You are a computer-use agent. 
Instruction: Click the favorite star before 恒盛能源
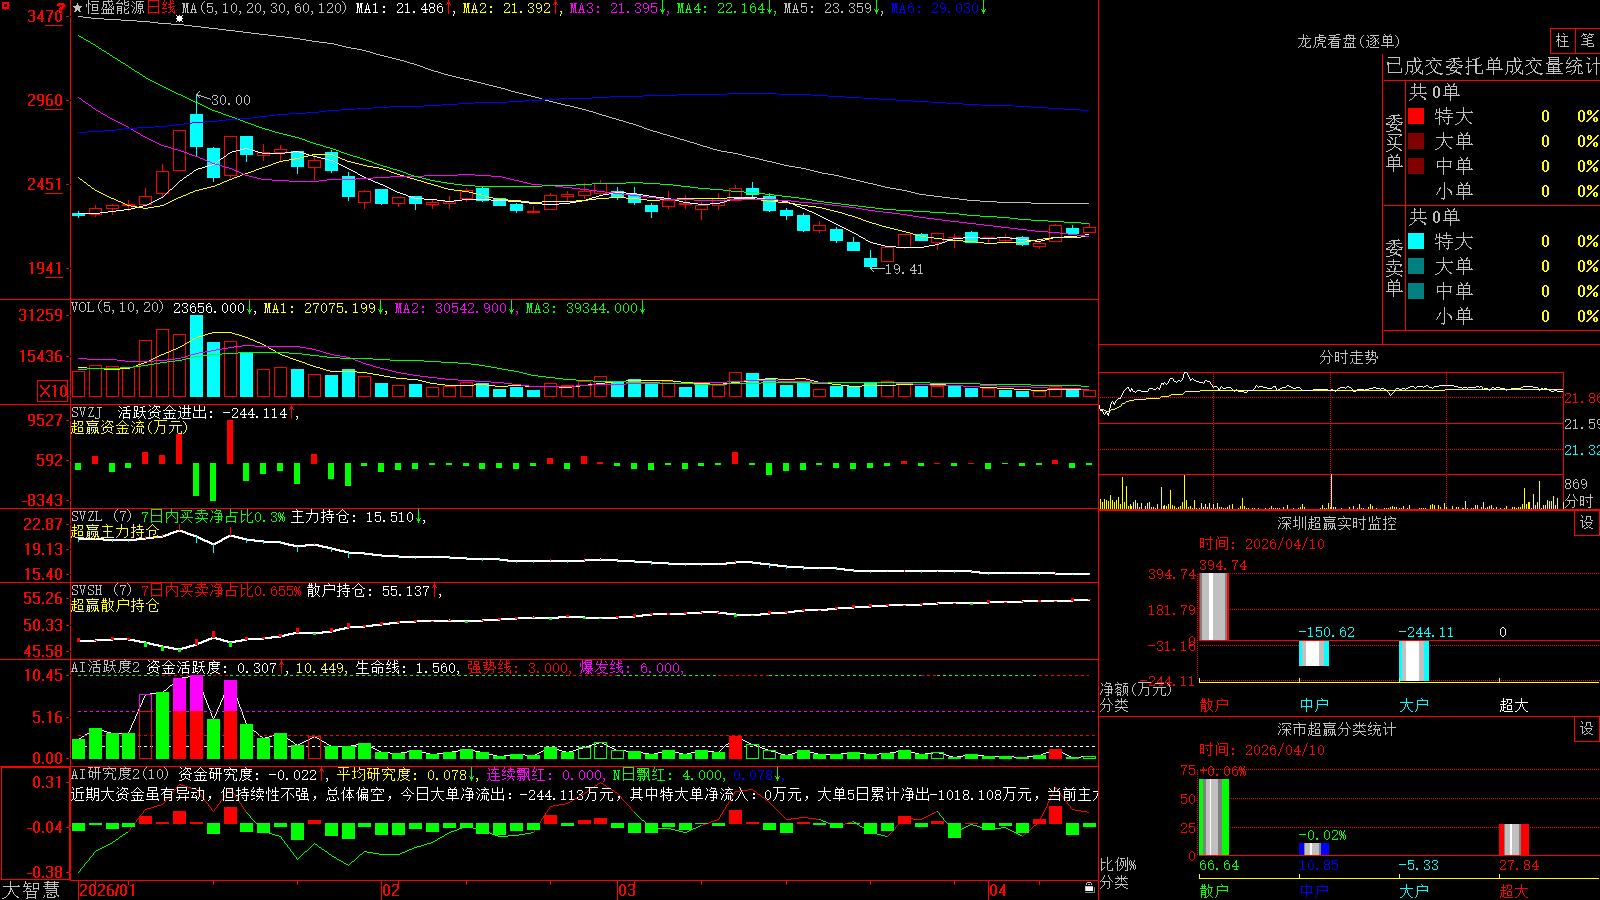pos(78,8)
